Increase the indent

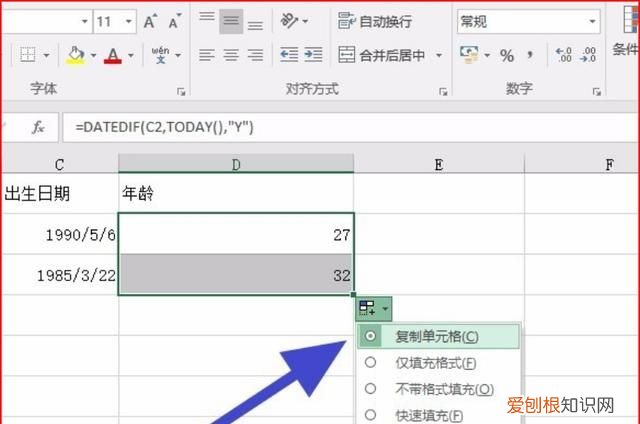coord(313,54)
